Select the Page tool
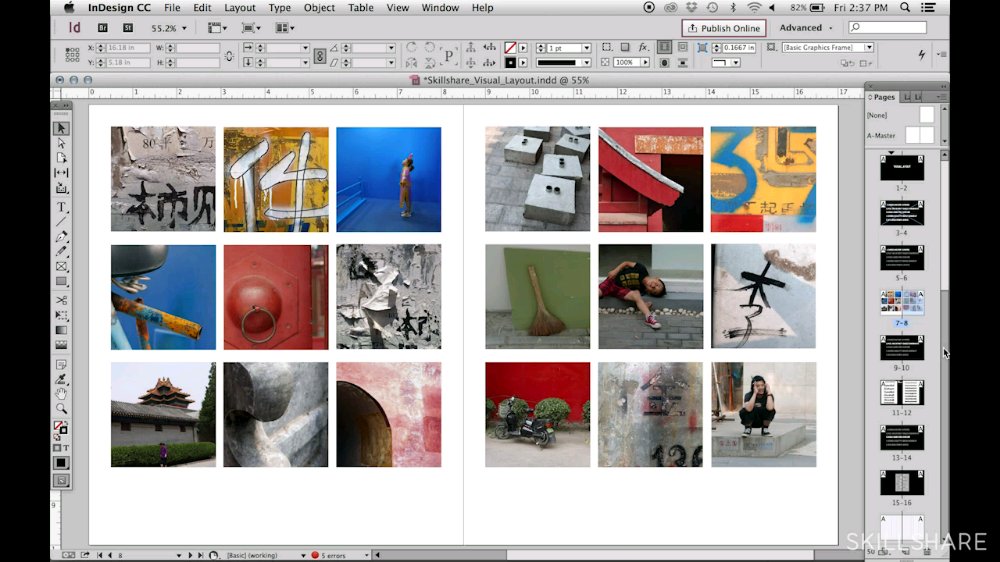The width and height of the screenshot is (1000, 562). pos(61,158)
